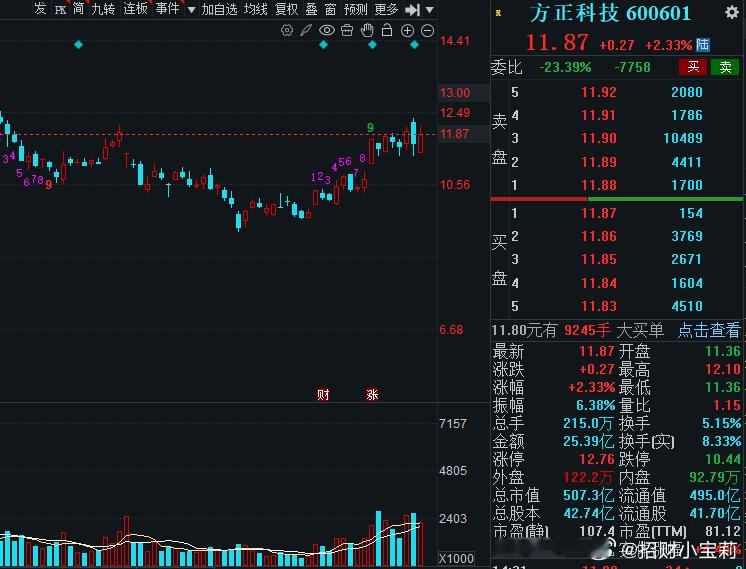The image size is (746, 569).
Task: Expand the dropdown arrow after jump-to-end icon
Action: tap(430, 10)
